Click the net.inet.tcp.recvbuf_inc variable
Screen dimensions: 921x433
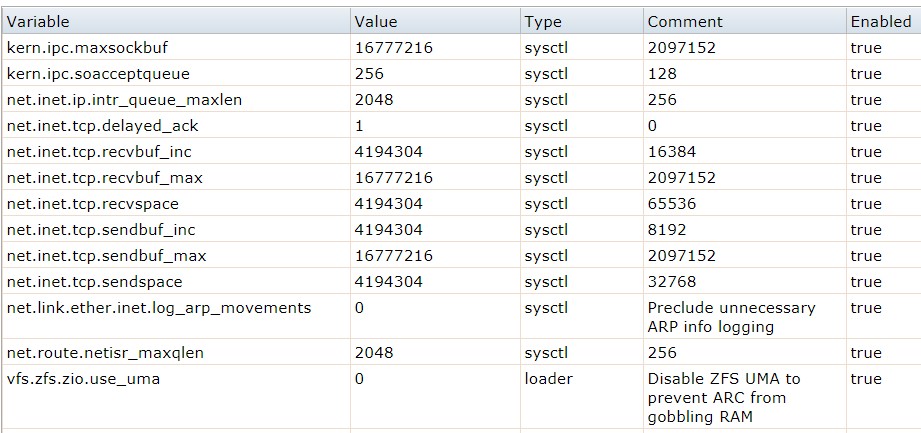click(99, 152)
